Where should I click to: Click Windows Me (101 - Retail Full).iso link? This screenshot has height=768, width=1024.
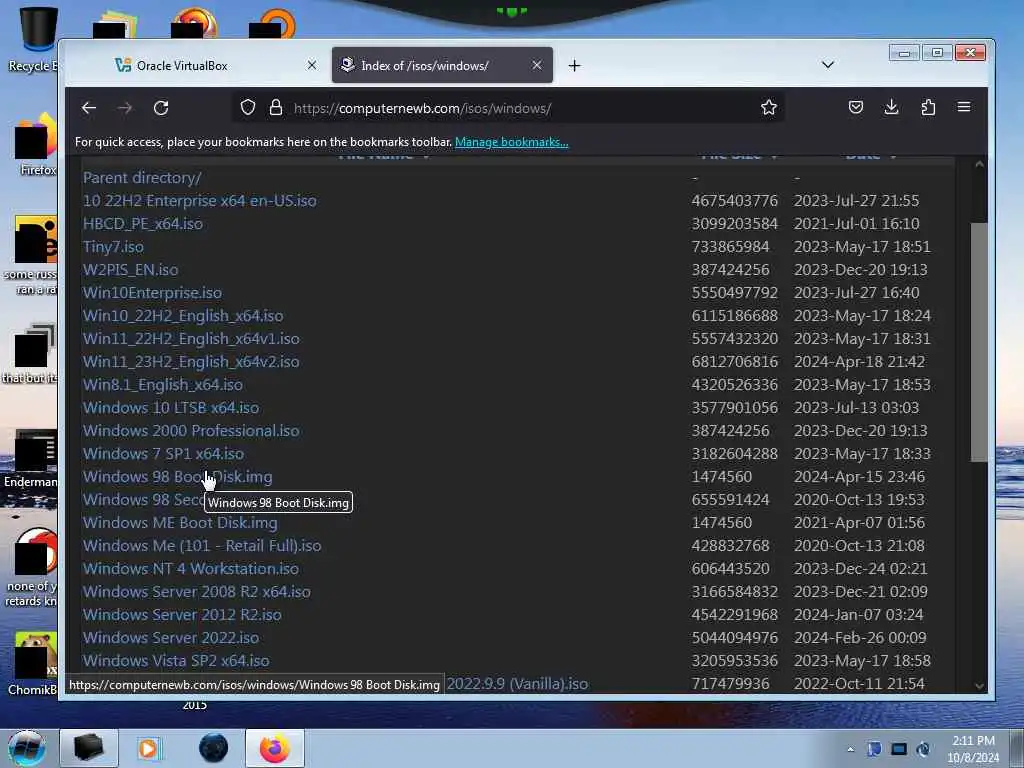coord(202,545)
